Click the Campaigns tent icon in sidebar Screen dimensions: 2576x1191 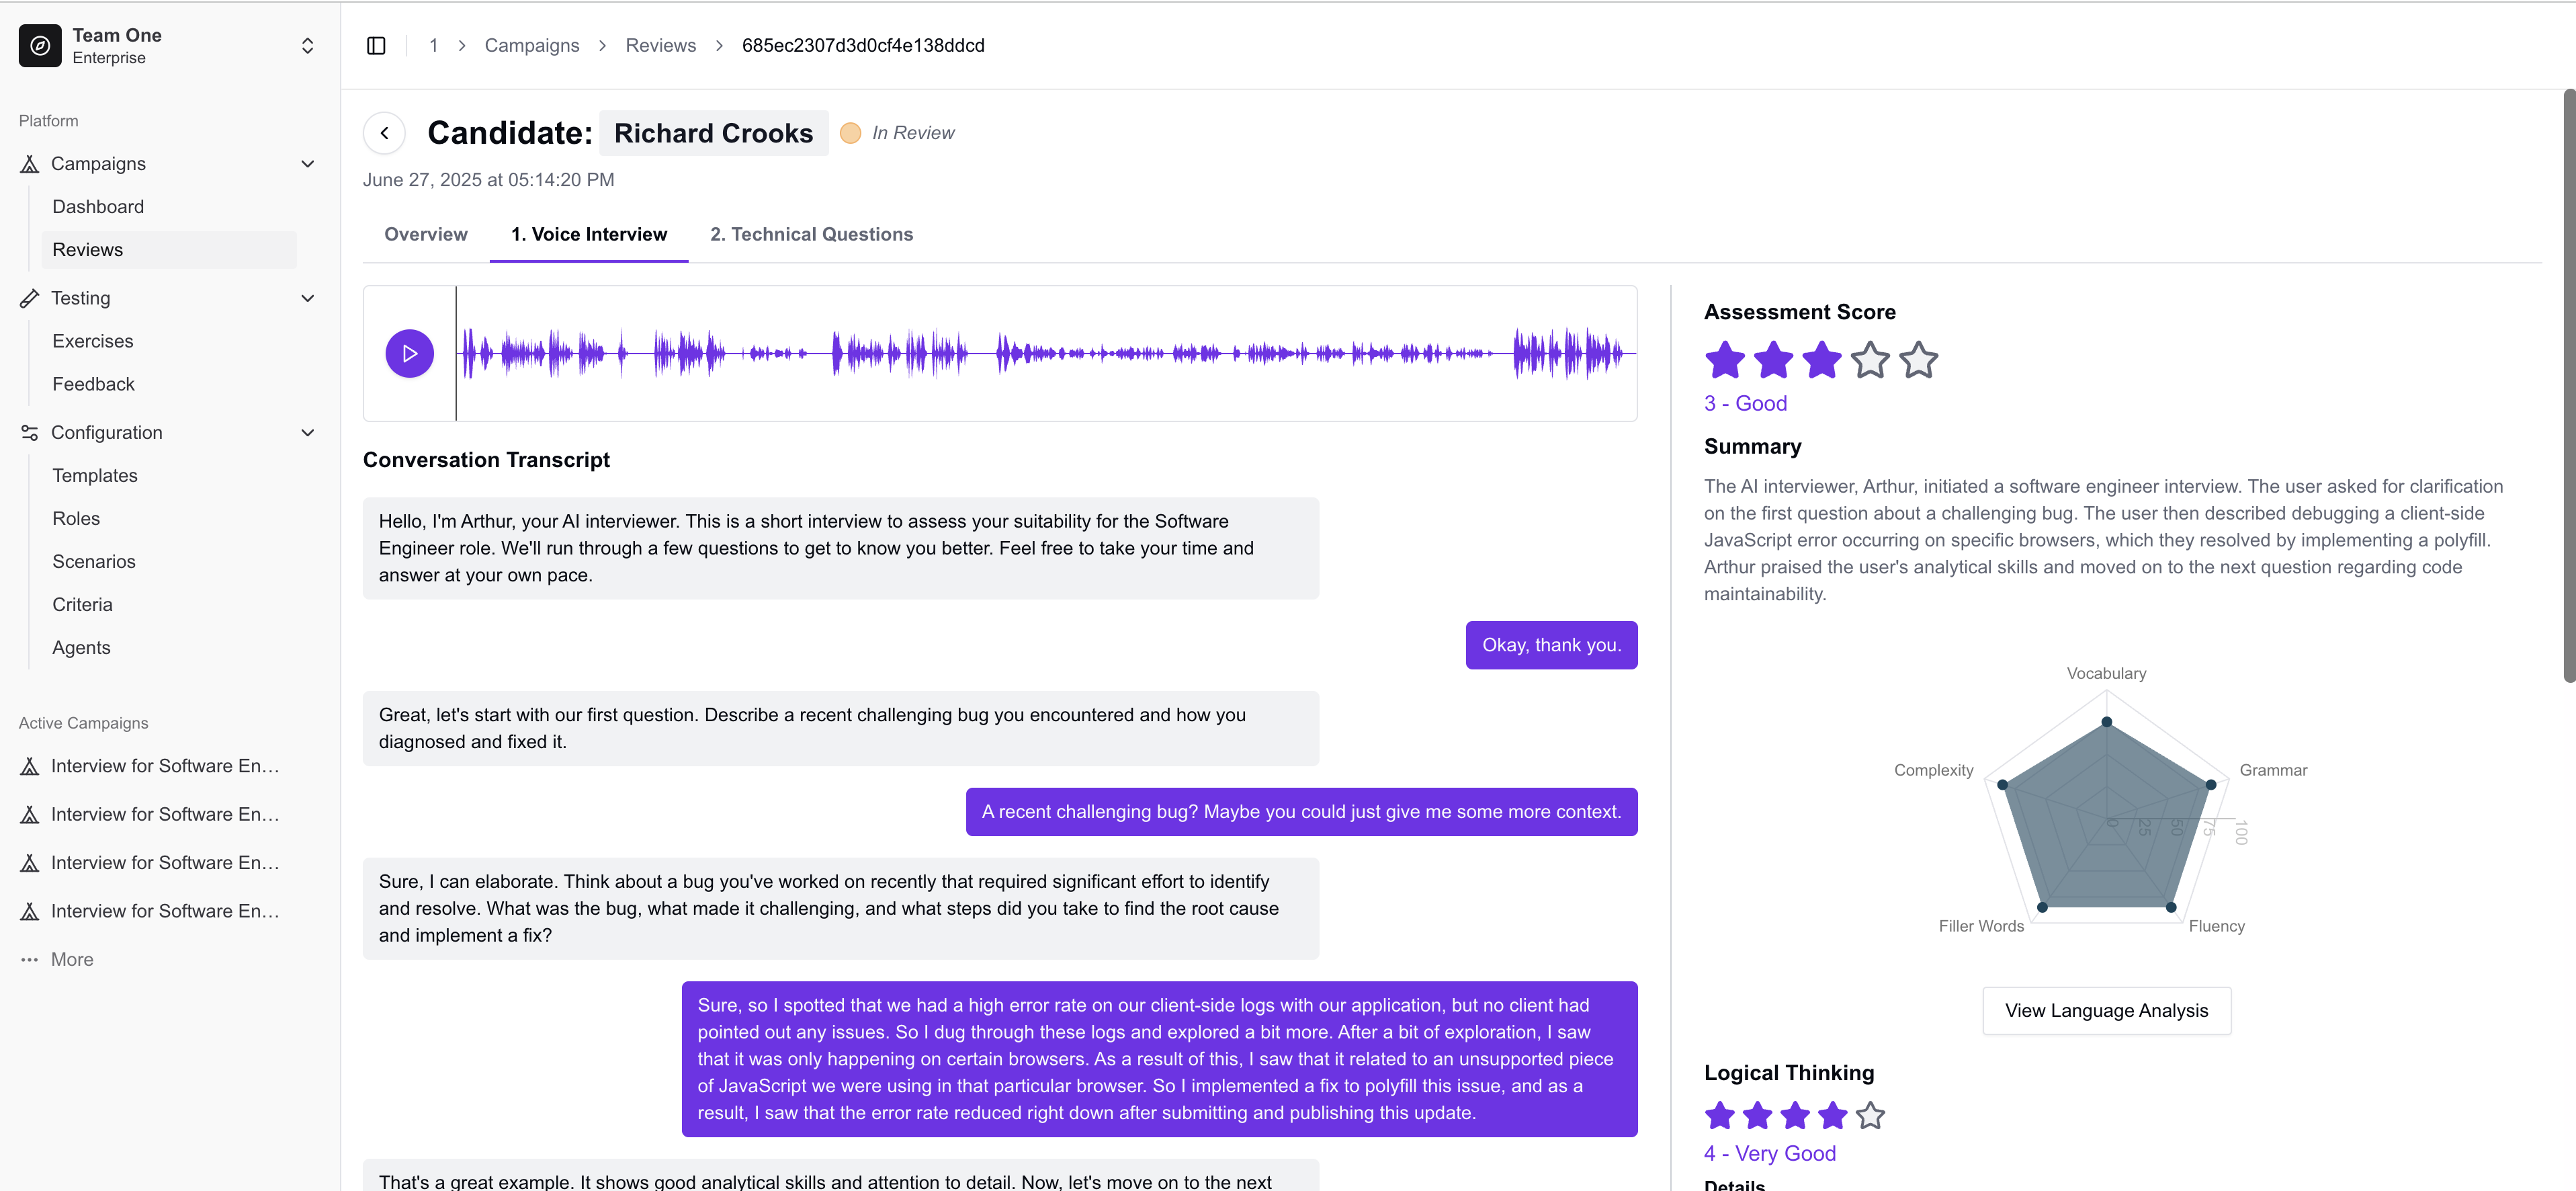[30, 164]
